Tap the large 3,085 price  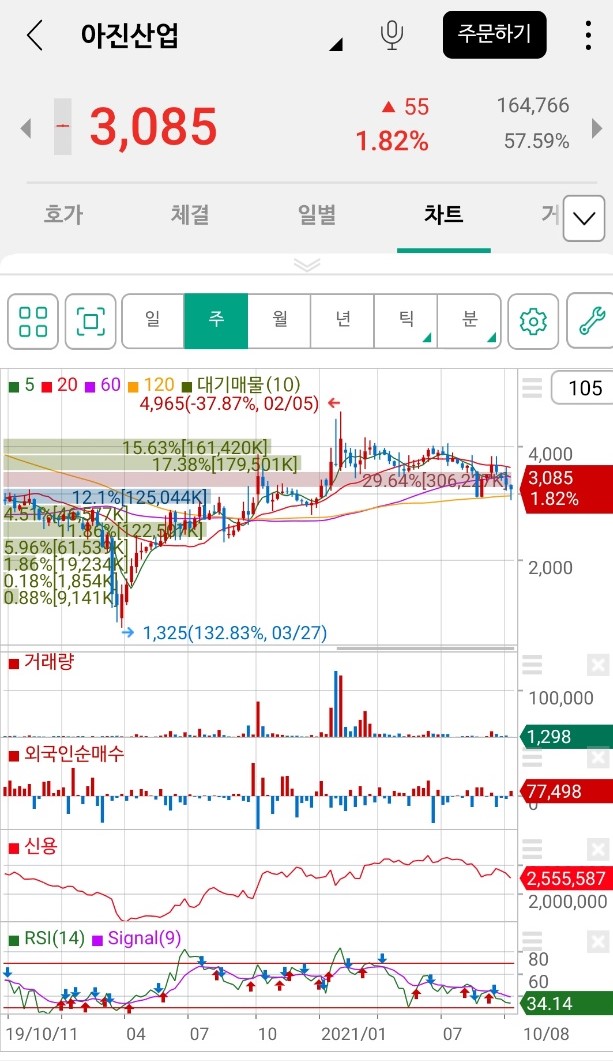pyautogui.click(x=154, y=127)
